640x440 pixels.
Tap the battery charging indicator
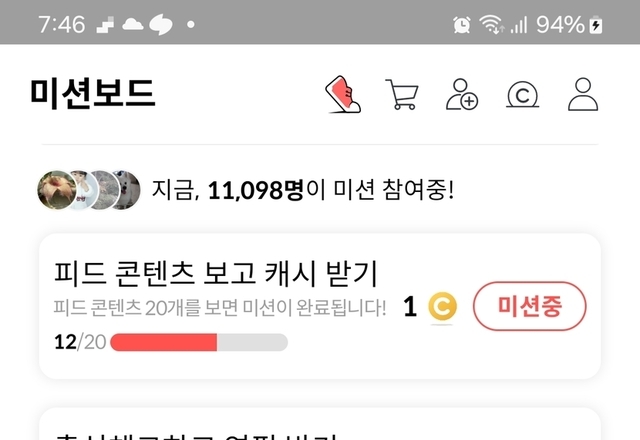pos(596,24)
